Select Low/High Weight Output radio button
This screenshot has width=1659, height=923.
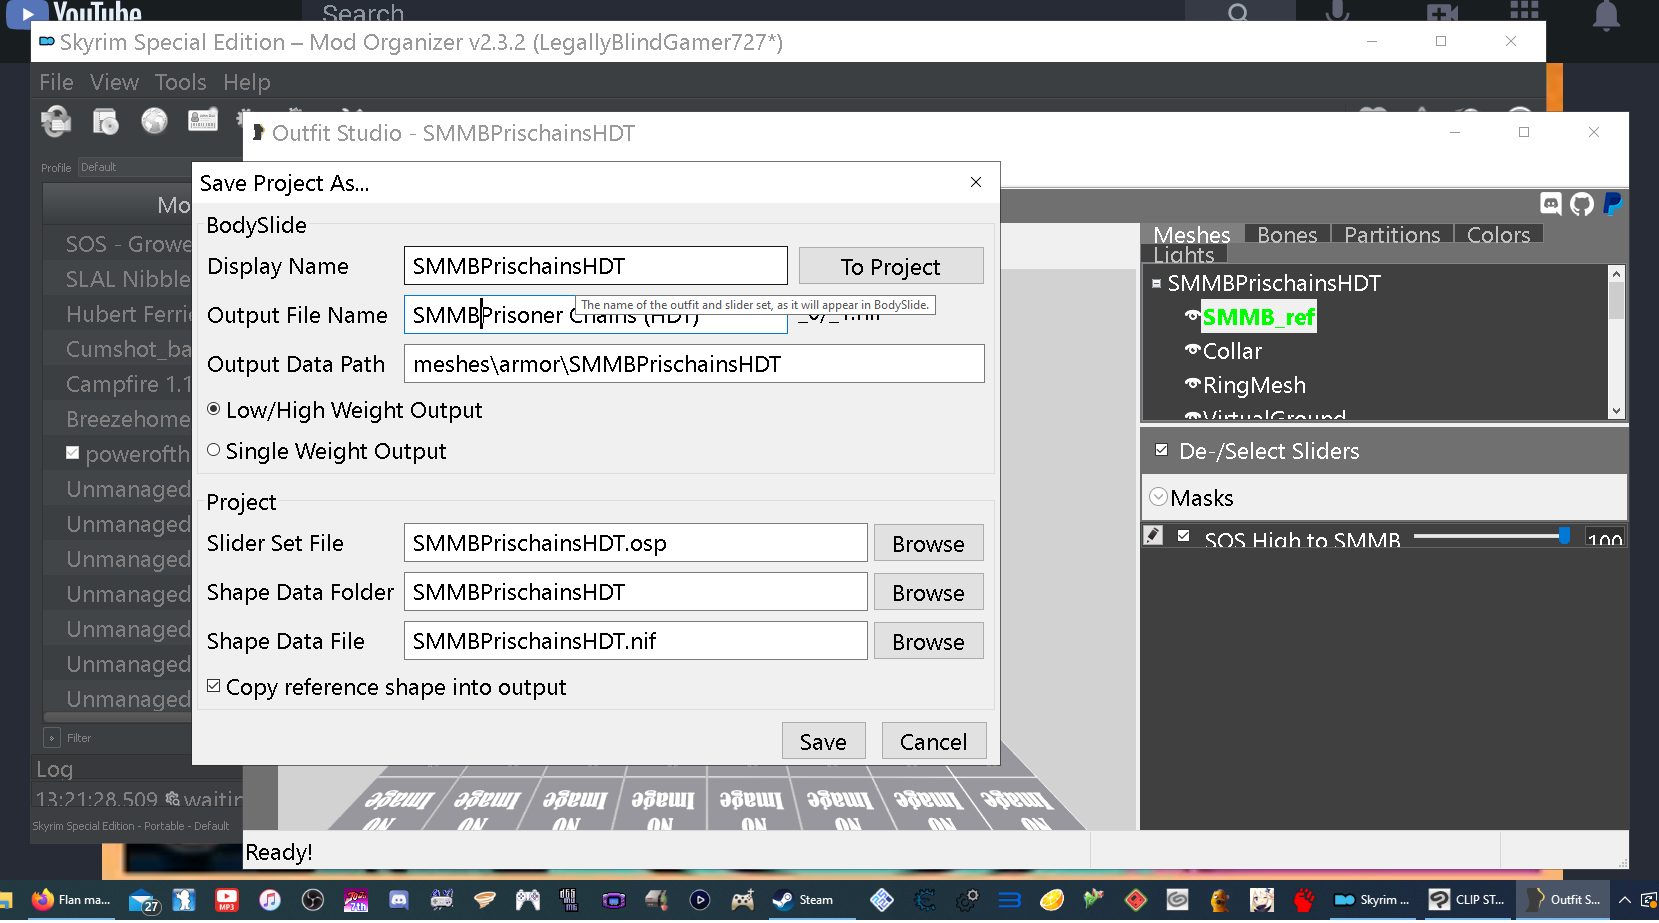[213, 409]
